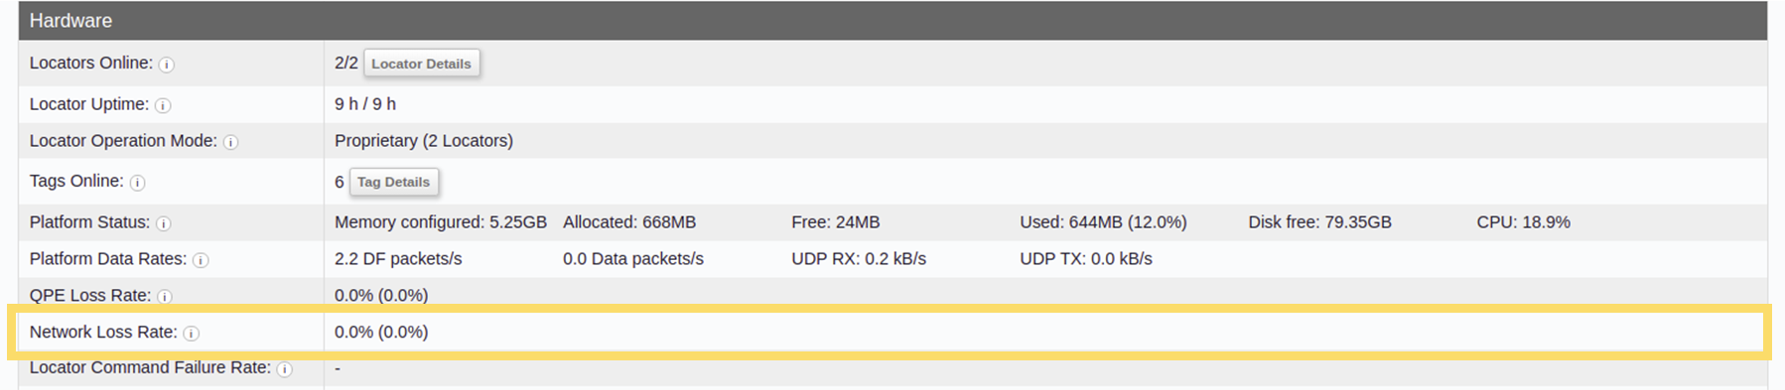Click info icon beside Platform Status
Screen dimensions: 1785x390
[164, 223]
